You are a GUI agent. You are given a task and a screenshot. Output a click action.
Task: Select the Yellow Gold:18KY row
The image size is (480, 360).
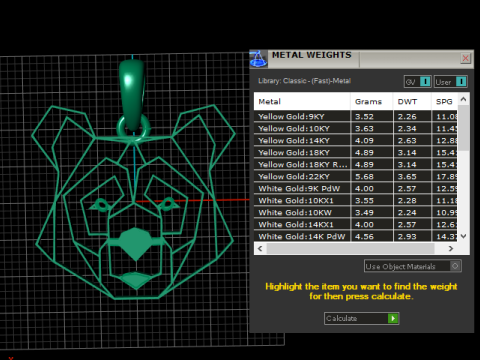[356, 153]
